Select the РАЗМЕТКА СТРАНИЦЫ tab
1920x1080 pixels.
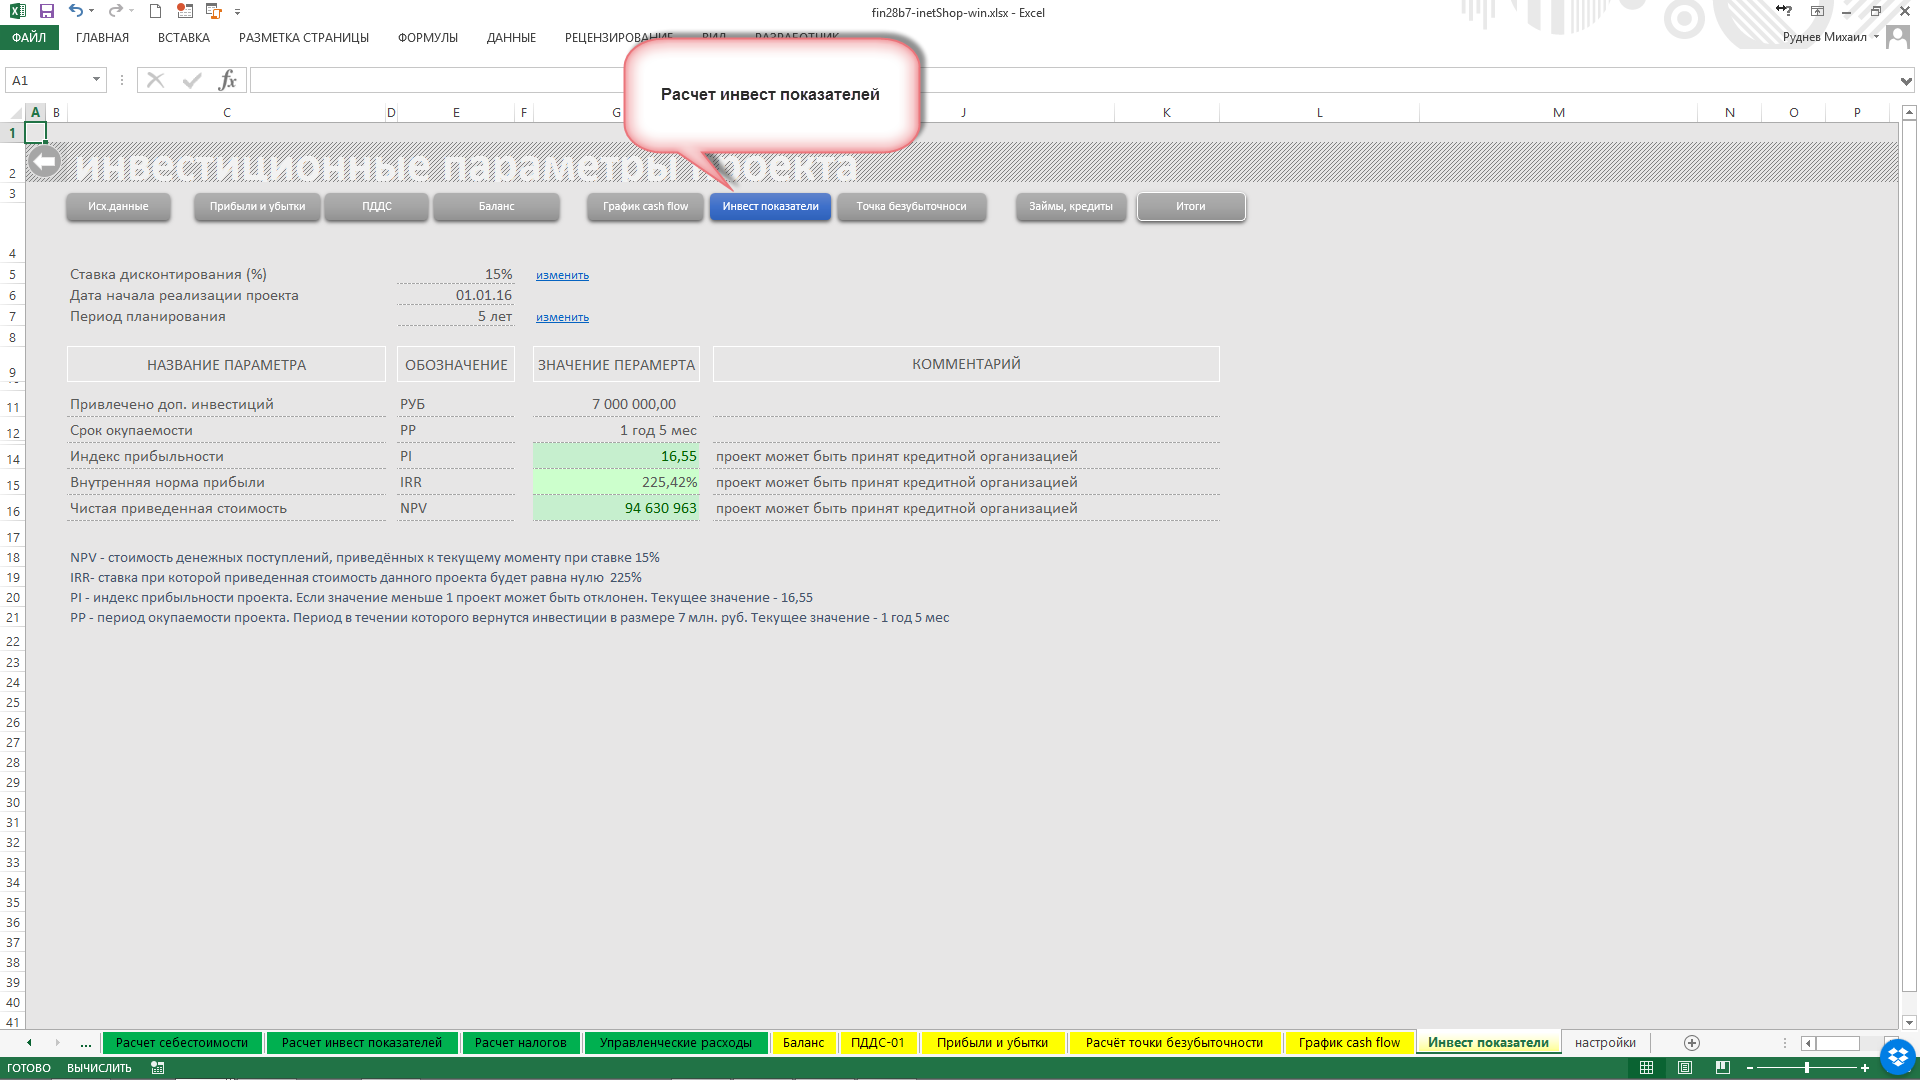[304, 37]
